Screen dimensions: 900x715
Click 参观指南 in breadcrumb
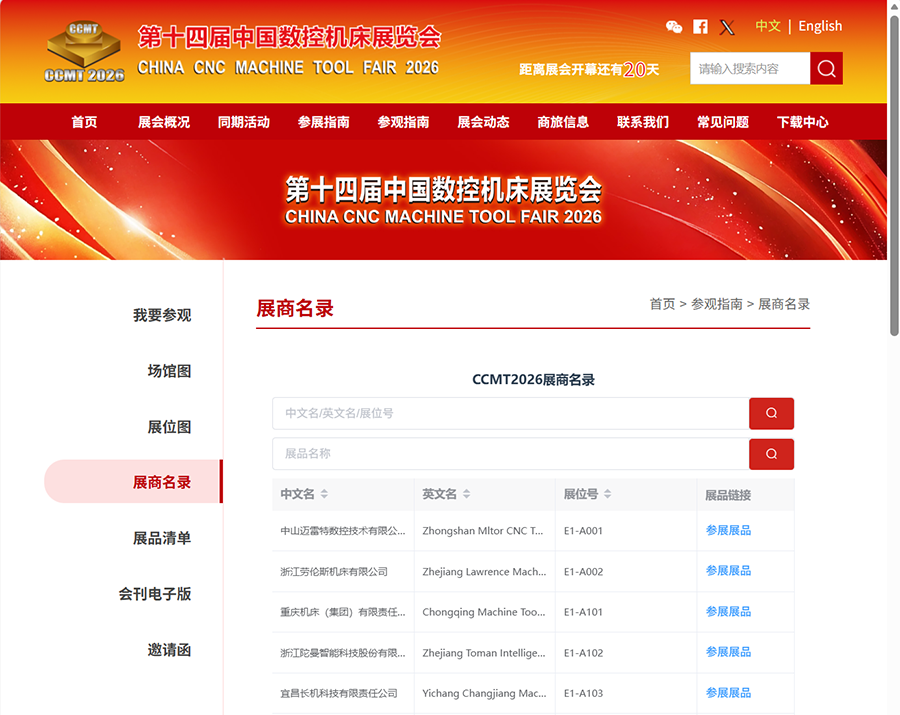coord(716,304)
